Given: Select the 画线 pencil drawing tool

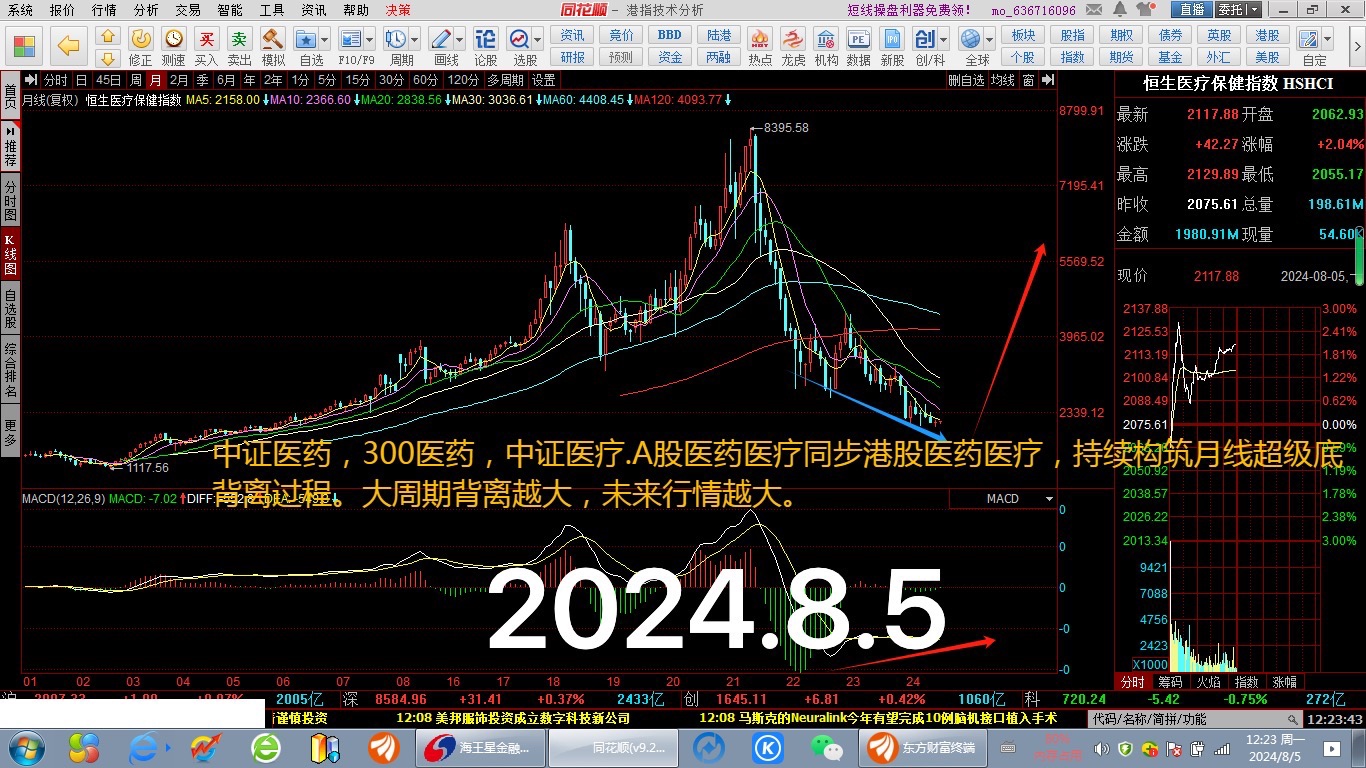Looking at the screenshot, I should click(x=440, y=38).
